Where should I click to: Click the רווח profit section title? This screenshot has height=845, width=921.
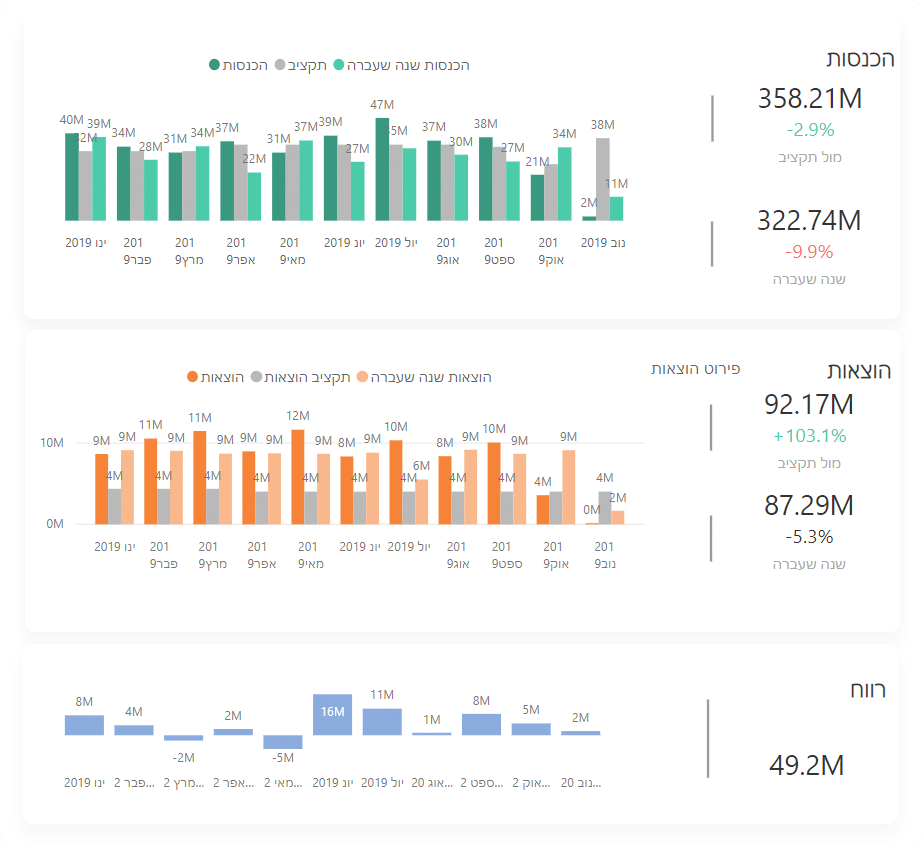click(866, 689)
